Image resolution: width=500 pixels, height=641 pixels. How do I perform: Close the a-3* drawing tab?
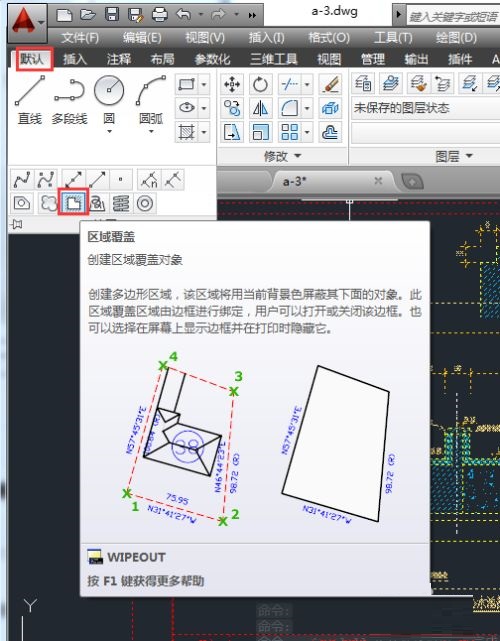(x=379, y=181)
